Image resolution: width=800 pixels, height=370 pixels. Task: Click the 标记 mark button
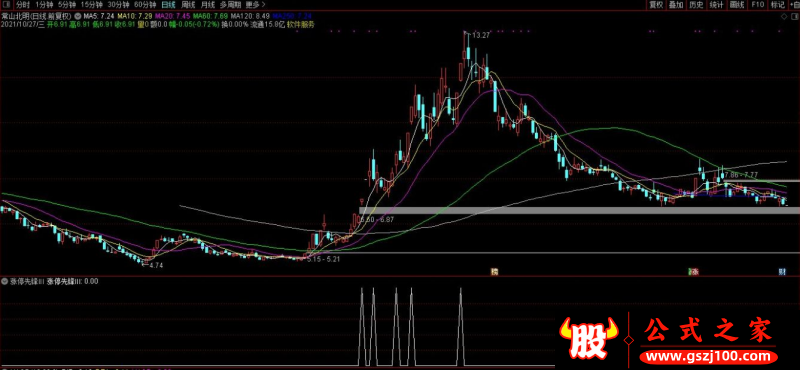tap(778, 5)
